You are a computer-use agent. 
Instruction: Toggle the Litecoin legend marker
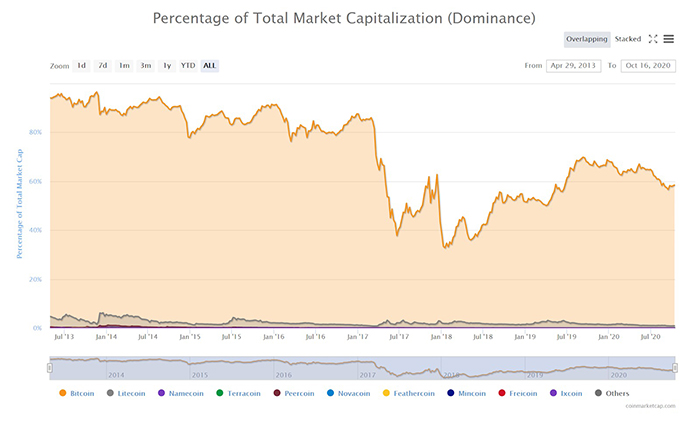(x=123, y=394)
